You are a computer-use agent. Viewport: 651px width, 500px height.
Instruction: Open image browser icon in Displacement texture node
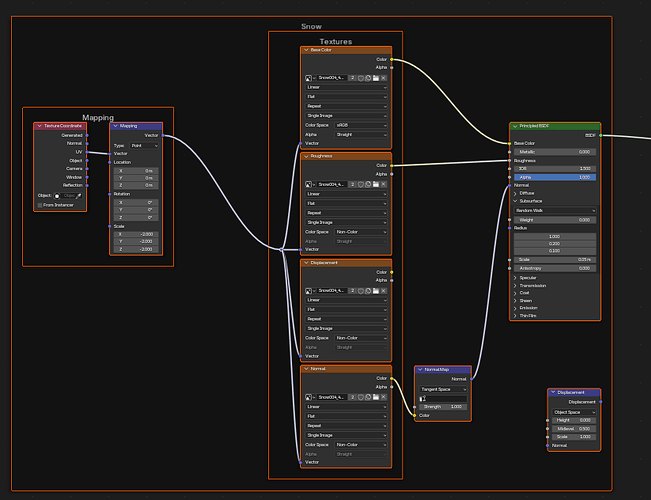310,291
